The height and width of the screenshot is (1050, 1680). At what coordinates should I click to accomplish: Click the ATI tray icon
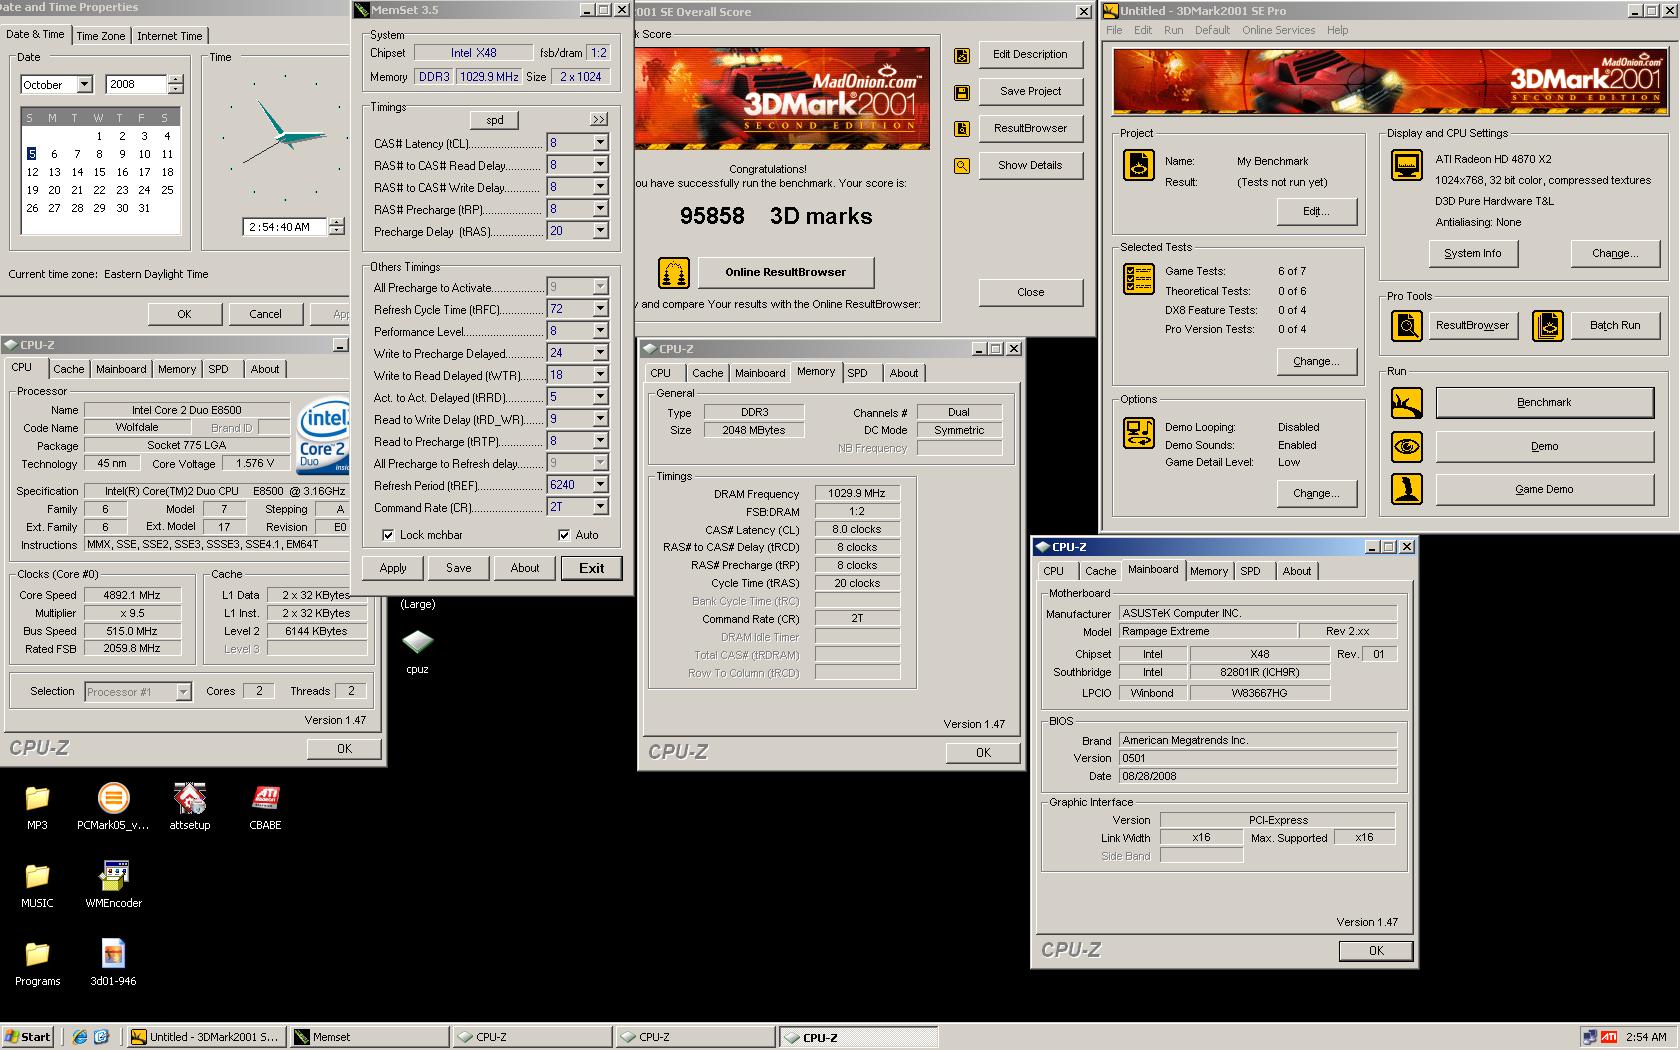point(1609,1037)
